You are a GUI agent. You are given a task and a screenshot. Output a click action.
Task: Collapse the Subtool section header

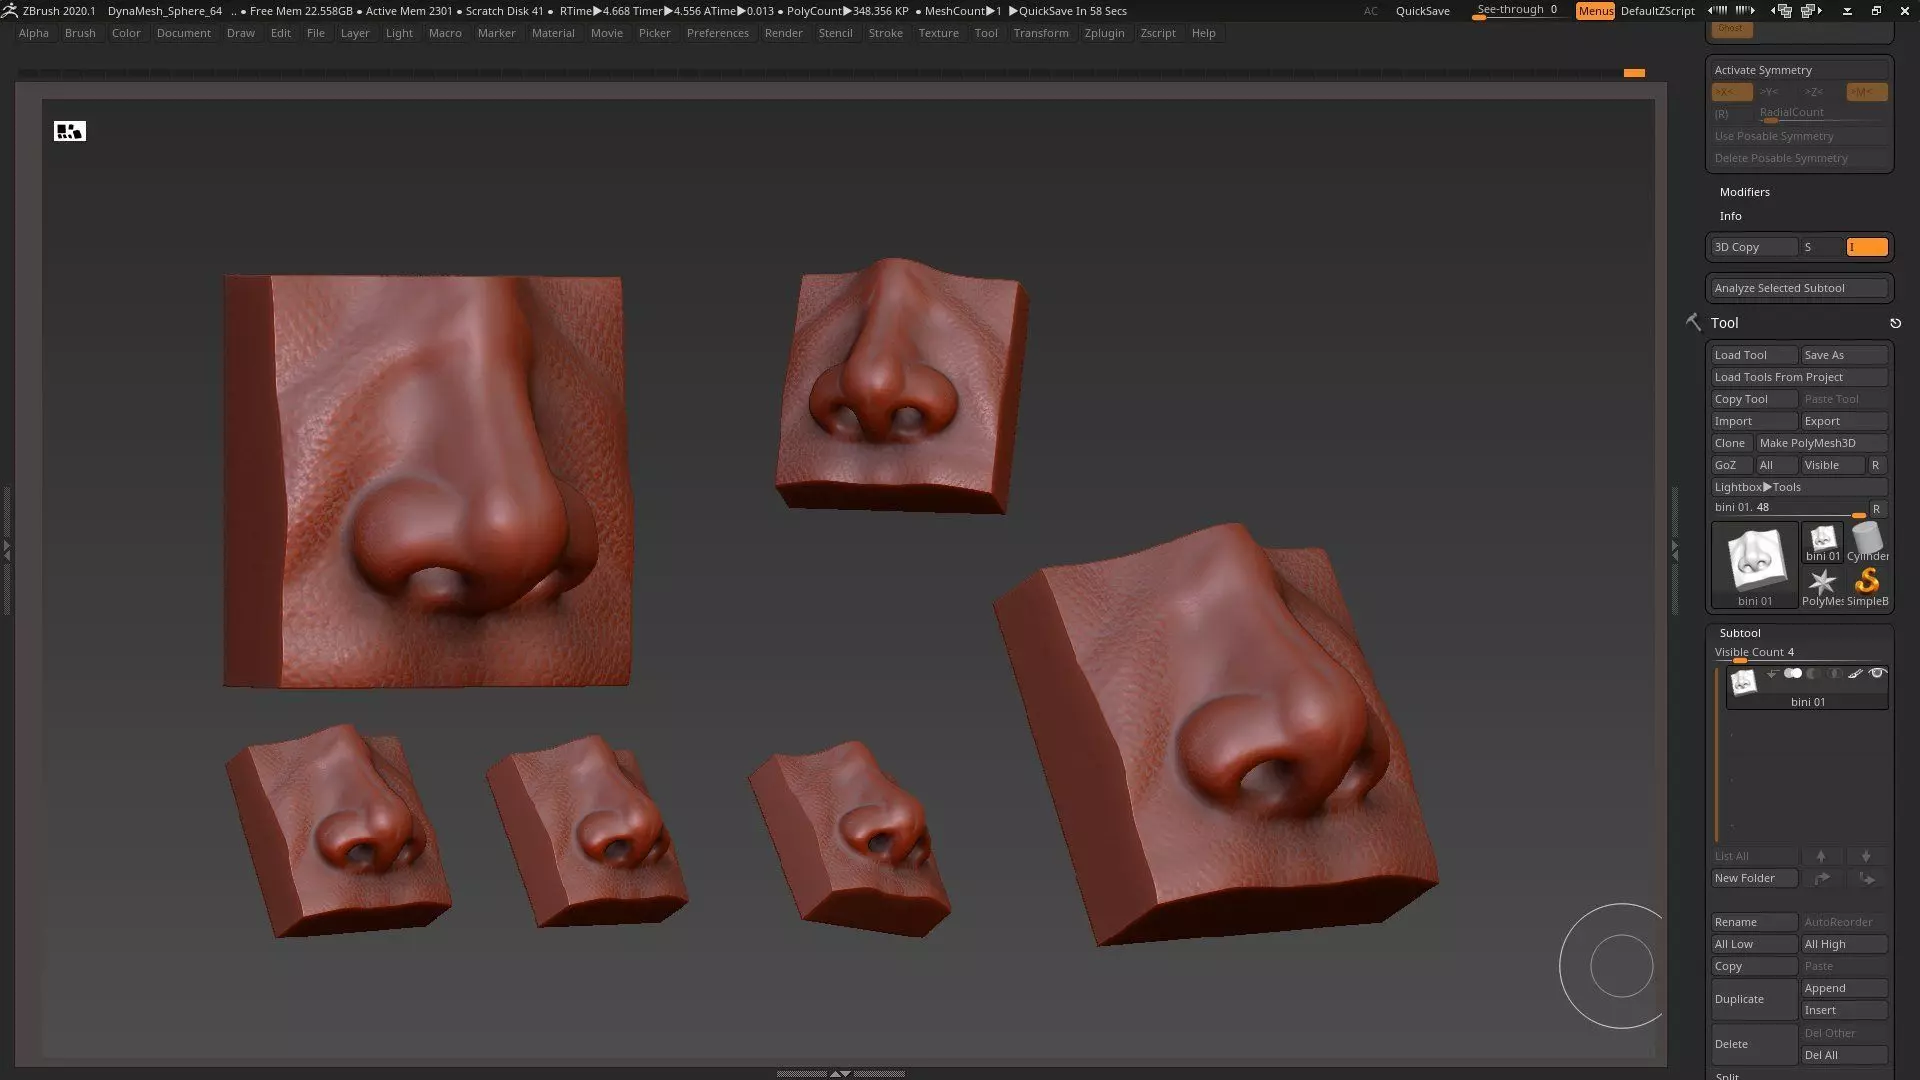(1740, 633)
